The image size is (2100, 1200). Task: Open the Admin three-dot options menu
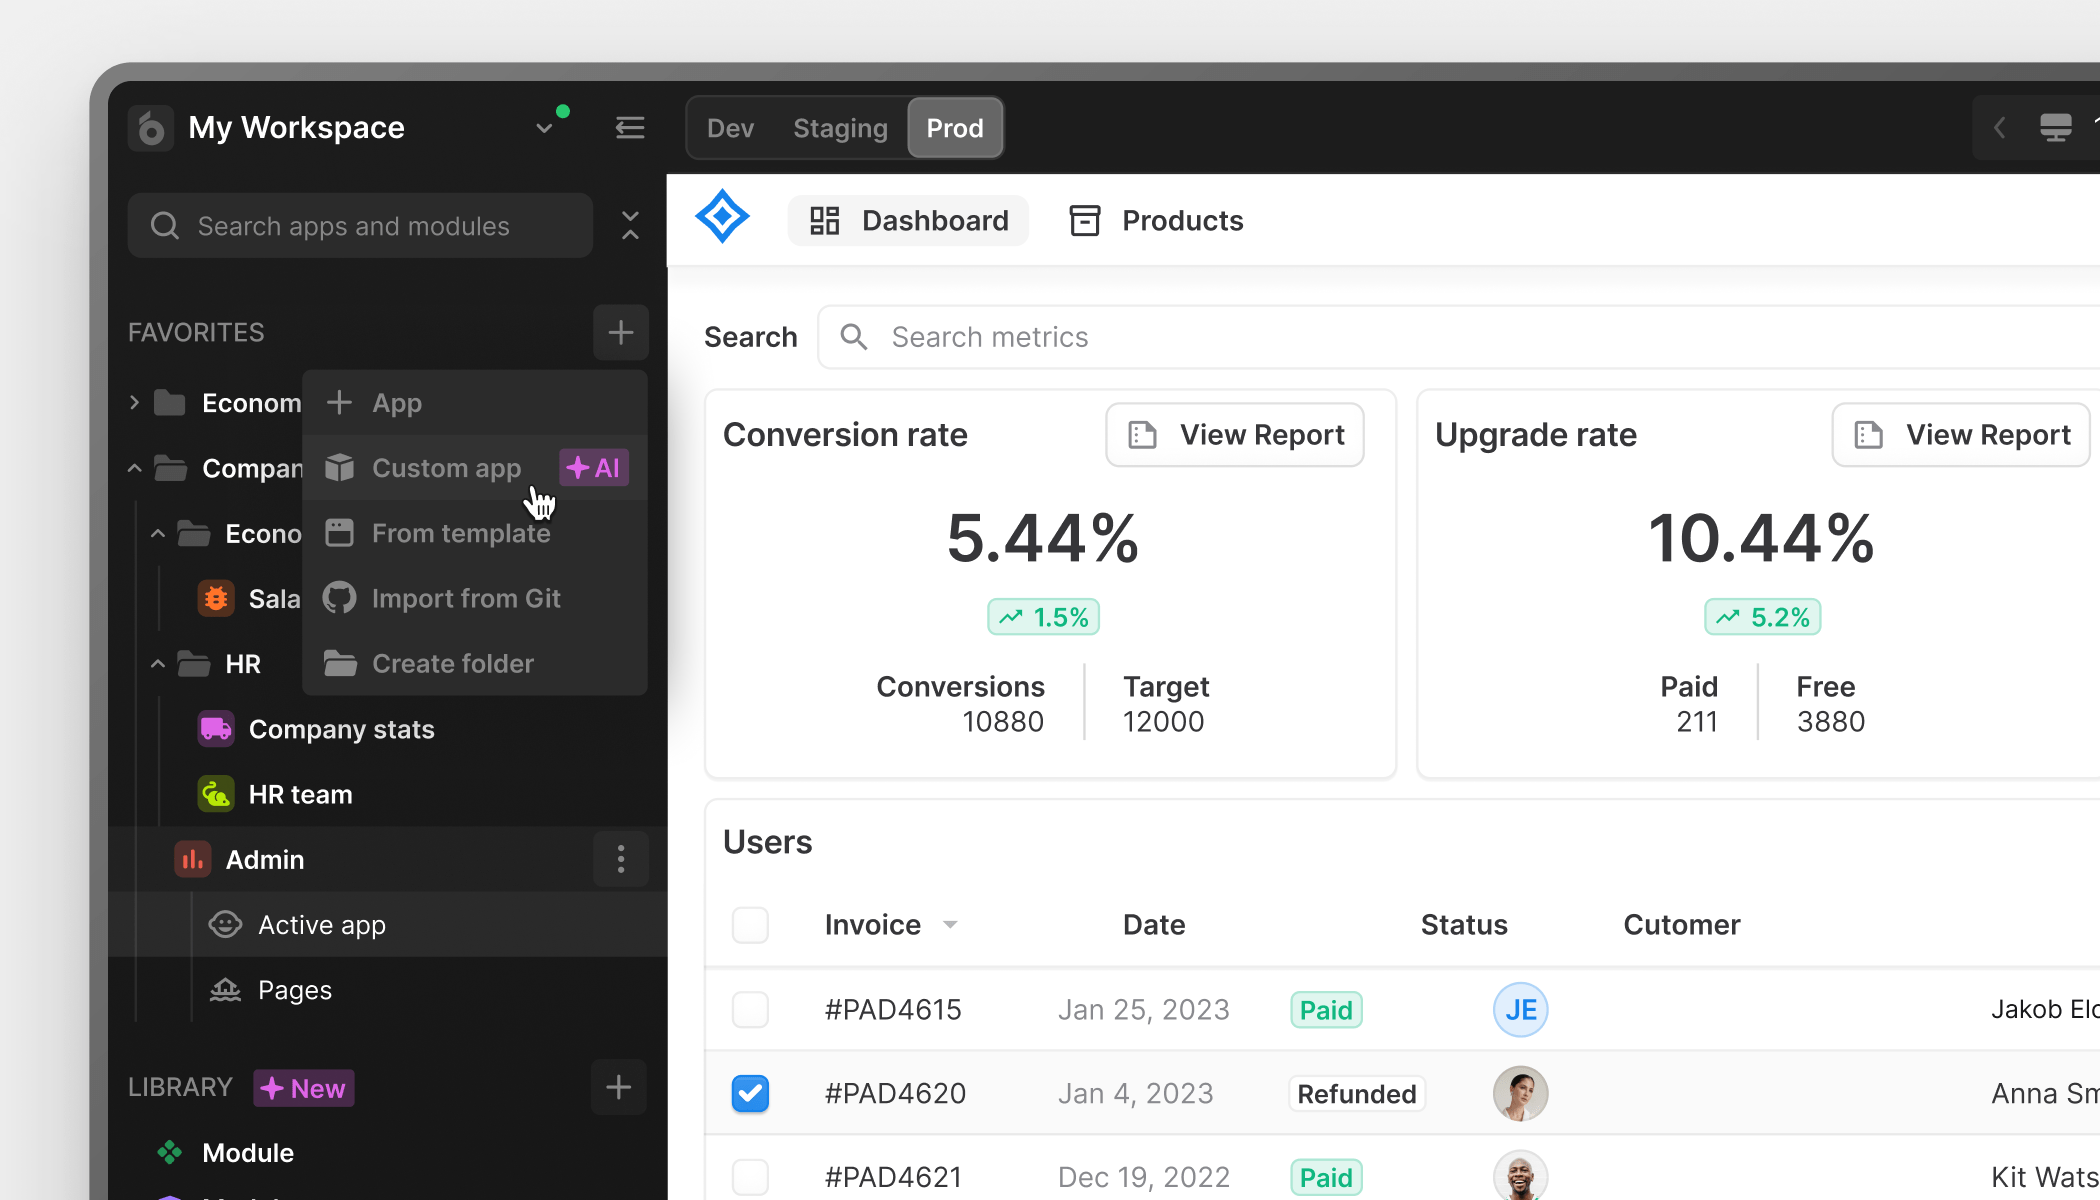click(x=620, y=860)
